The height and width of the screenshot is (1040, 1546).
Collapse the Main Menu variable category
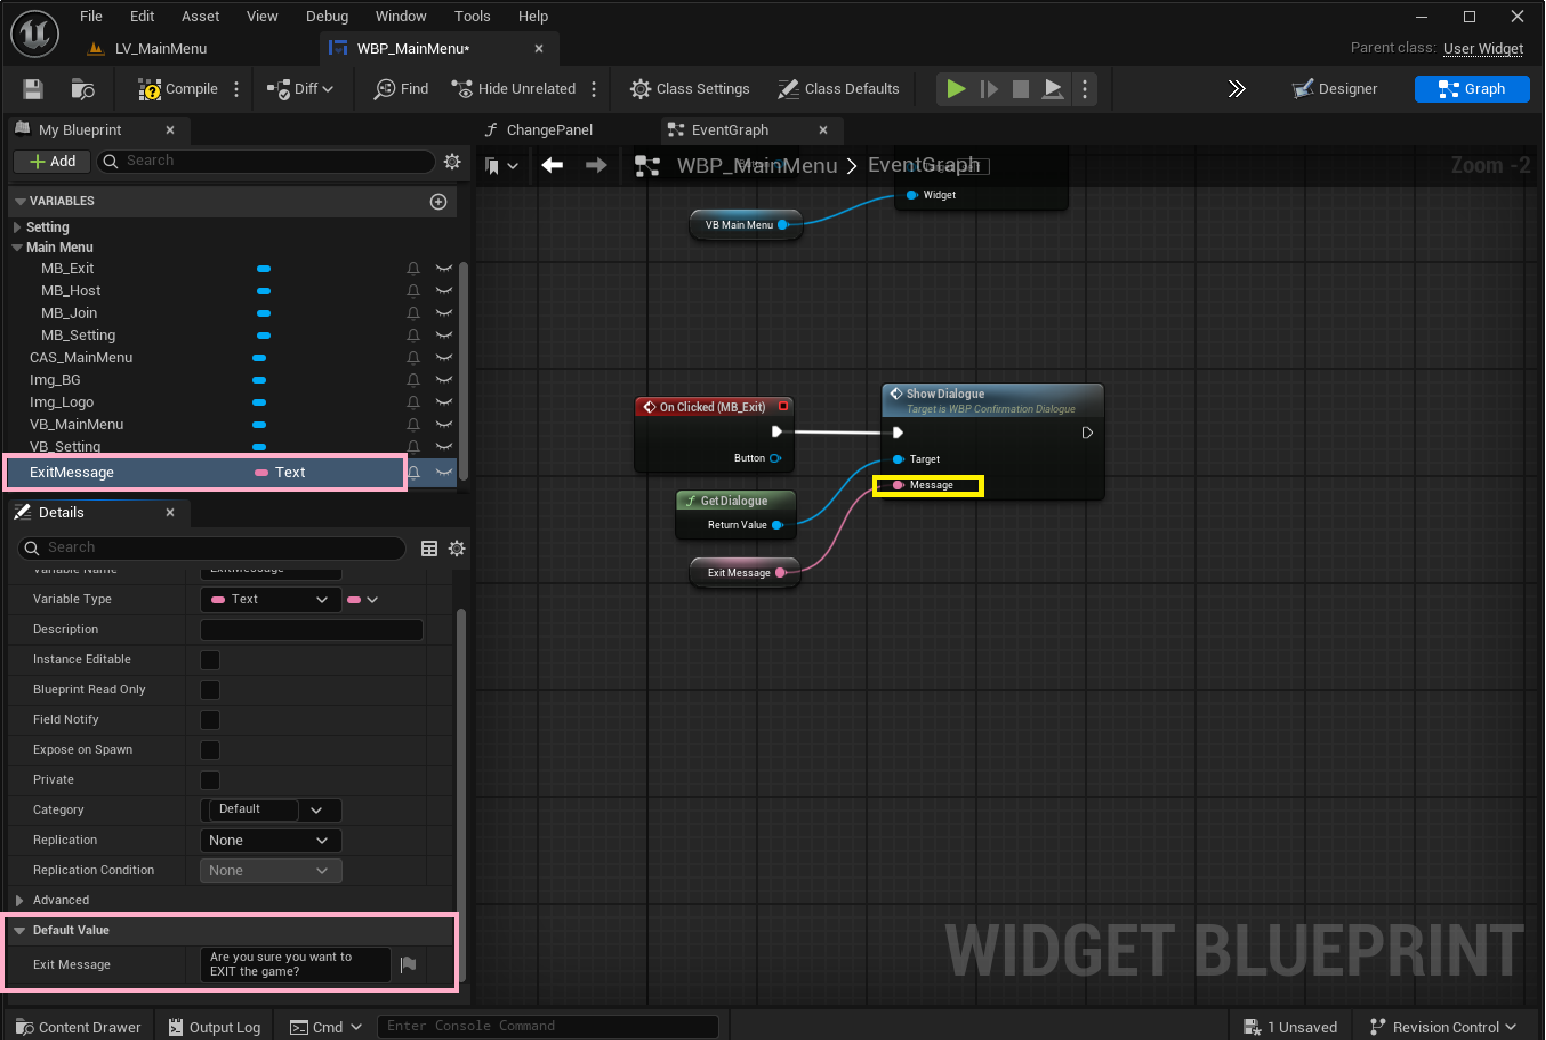coord(17,247)
